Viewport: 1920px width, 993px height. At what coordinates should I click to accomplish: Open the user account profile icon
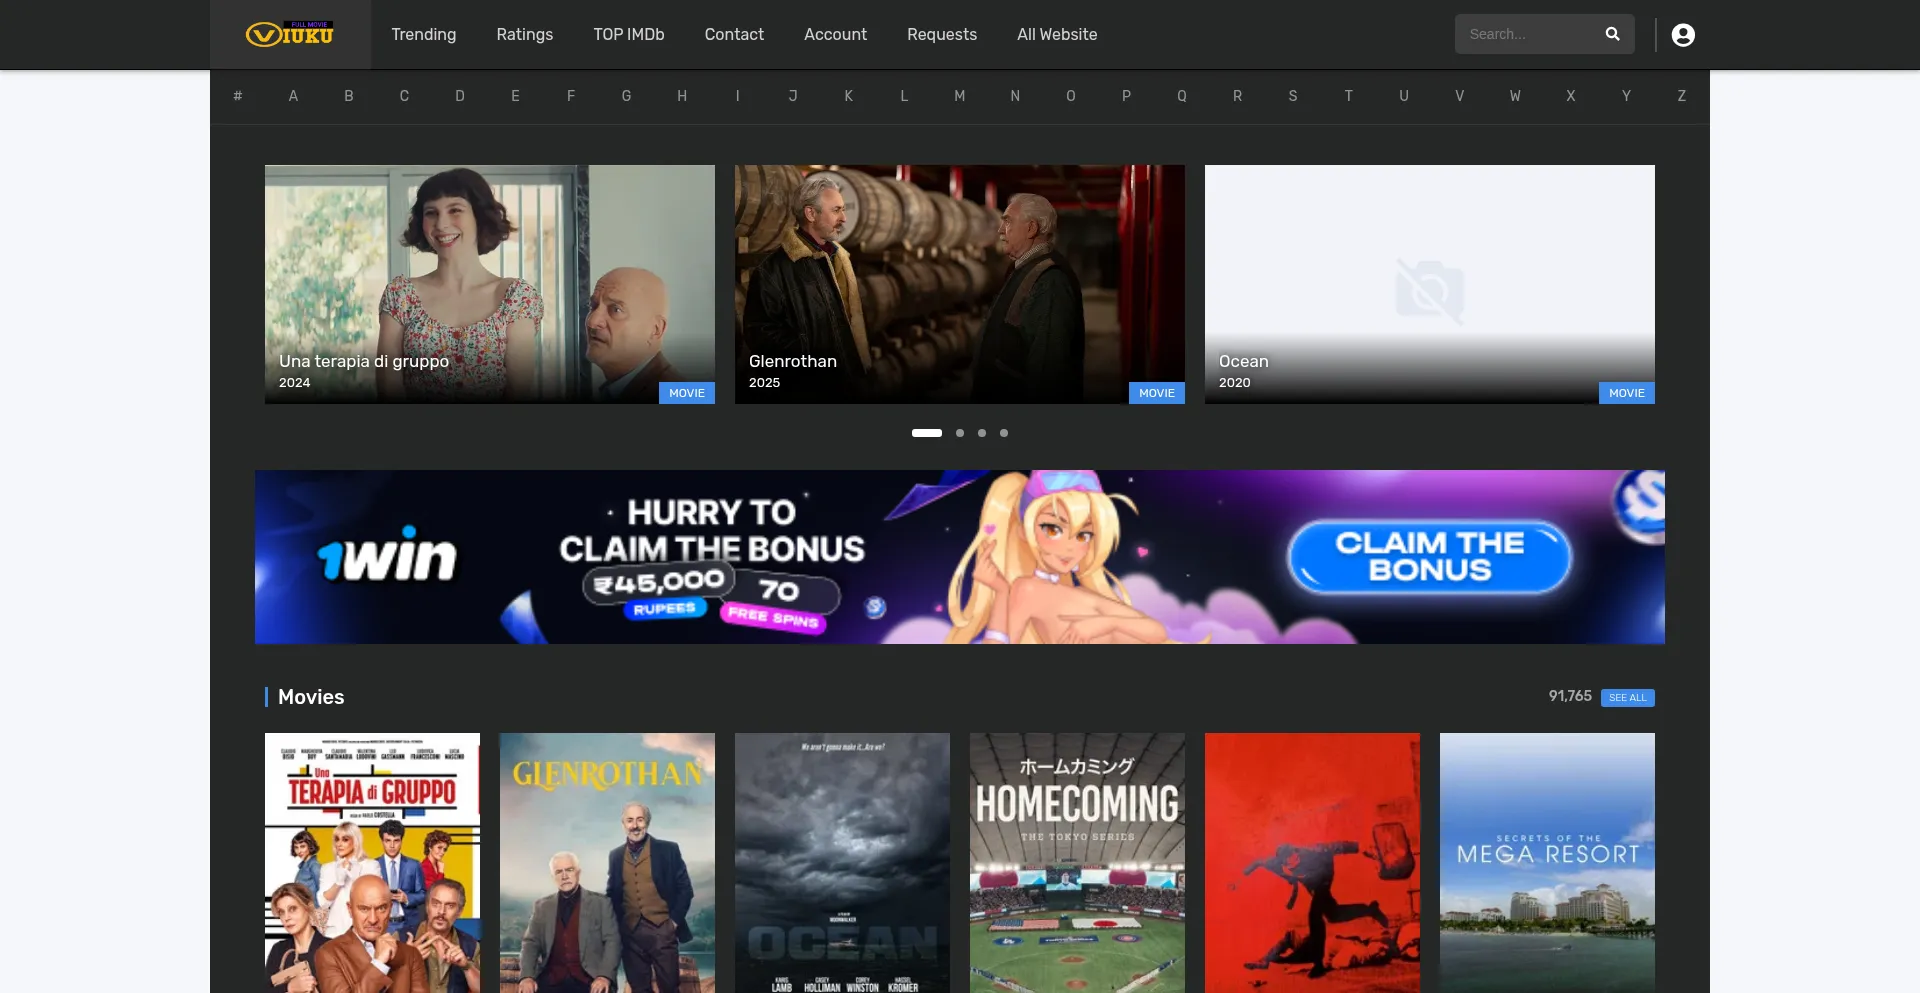1683,35
